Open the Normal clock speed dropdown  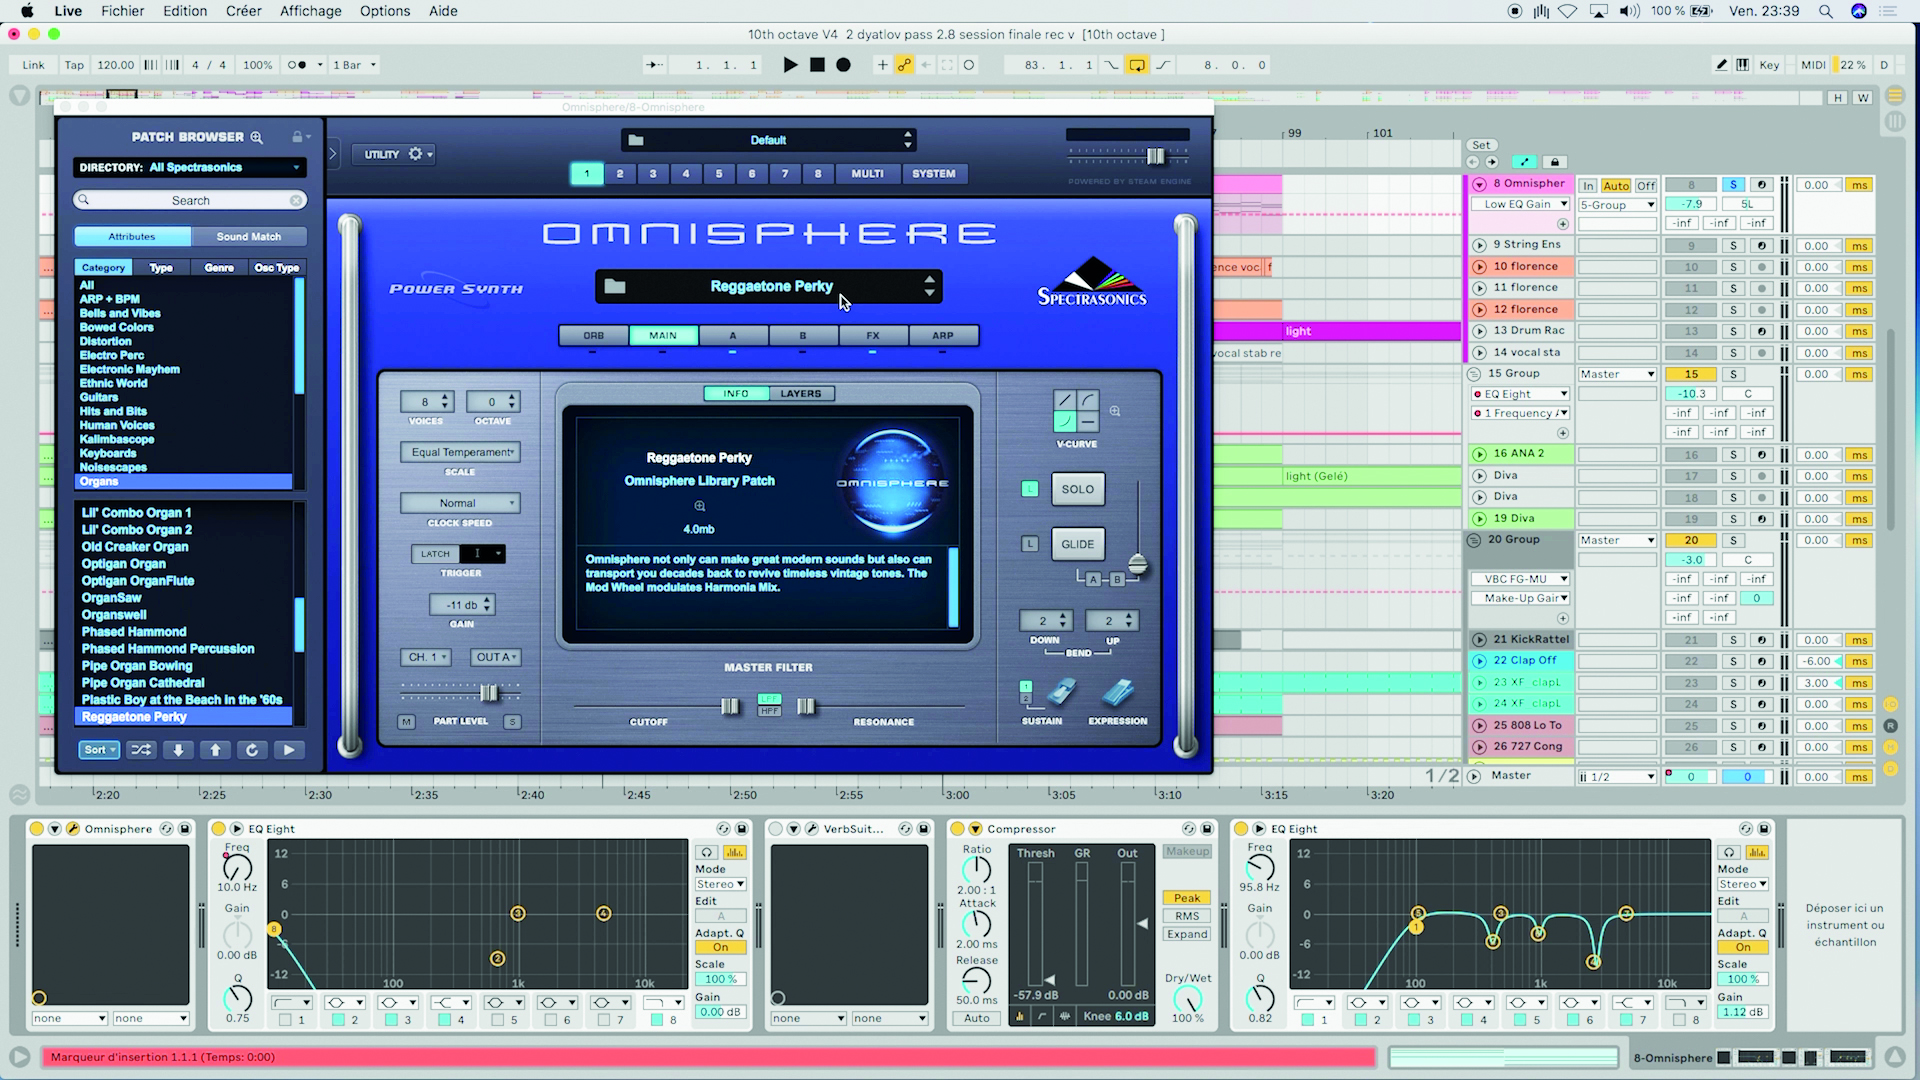click(461, 503)
